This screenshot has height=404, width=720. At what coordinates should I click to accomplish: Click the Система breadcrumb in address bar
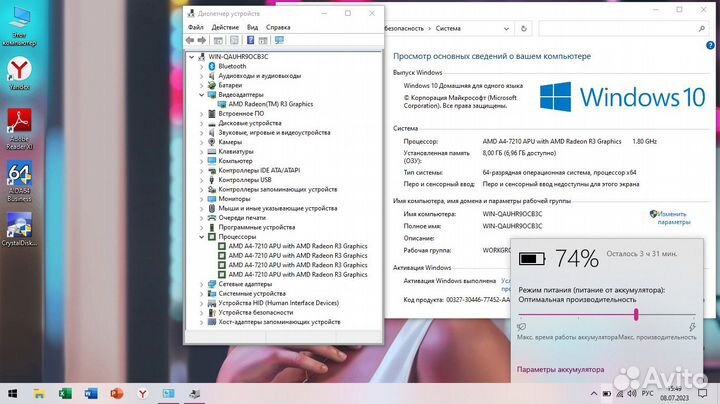[448, 28]
